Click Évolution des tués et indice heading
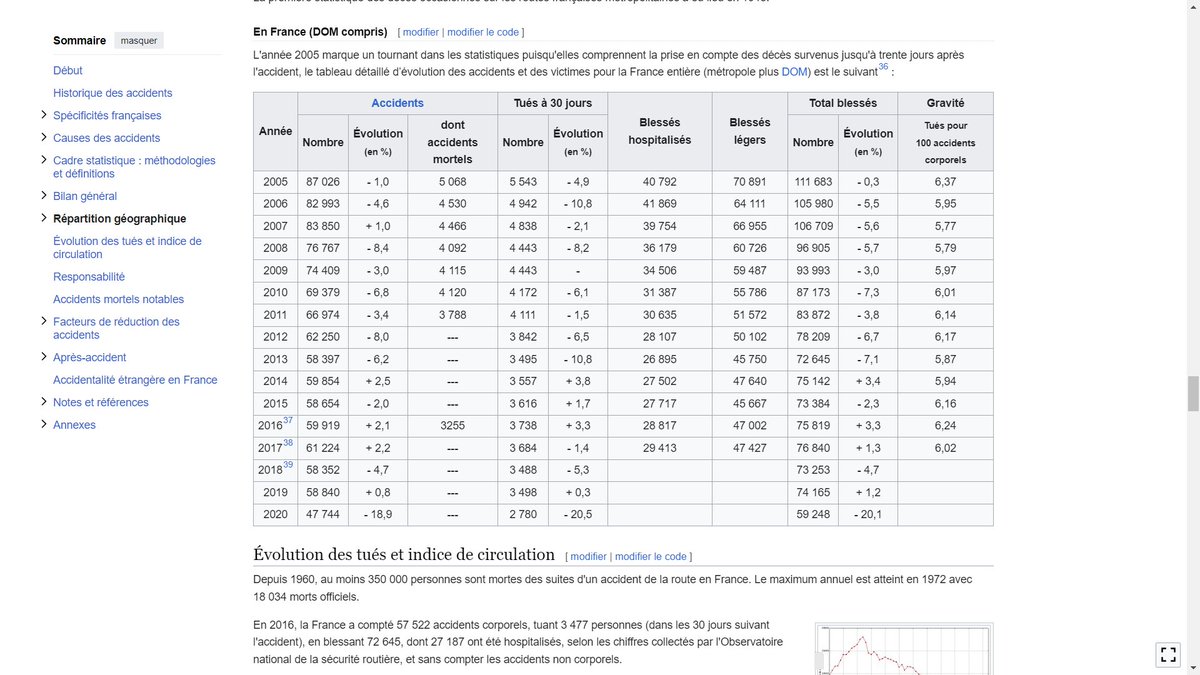 [x=404, y=554]
